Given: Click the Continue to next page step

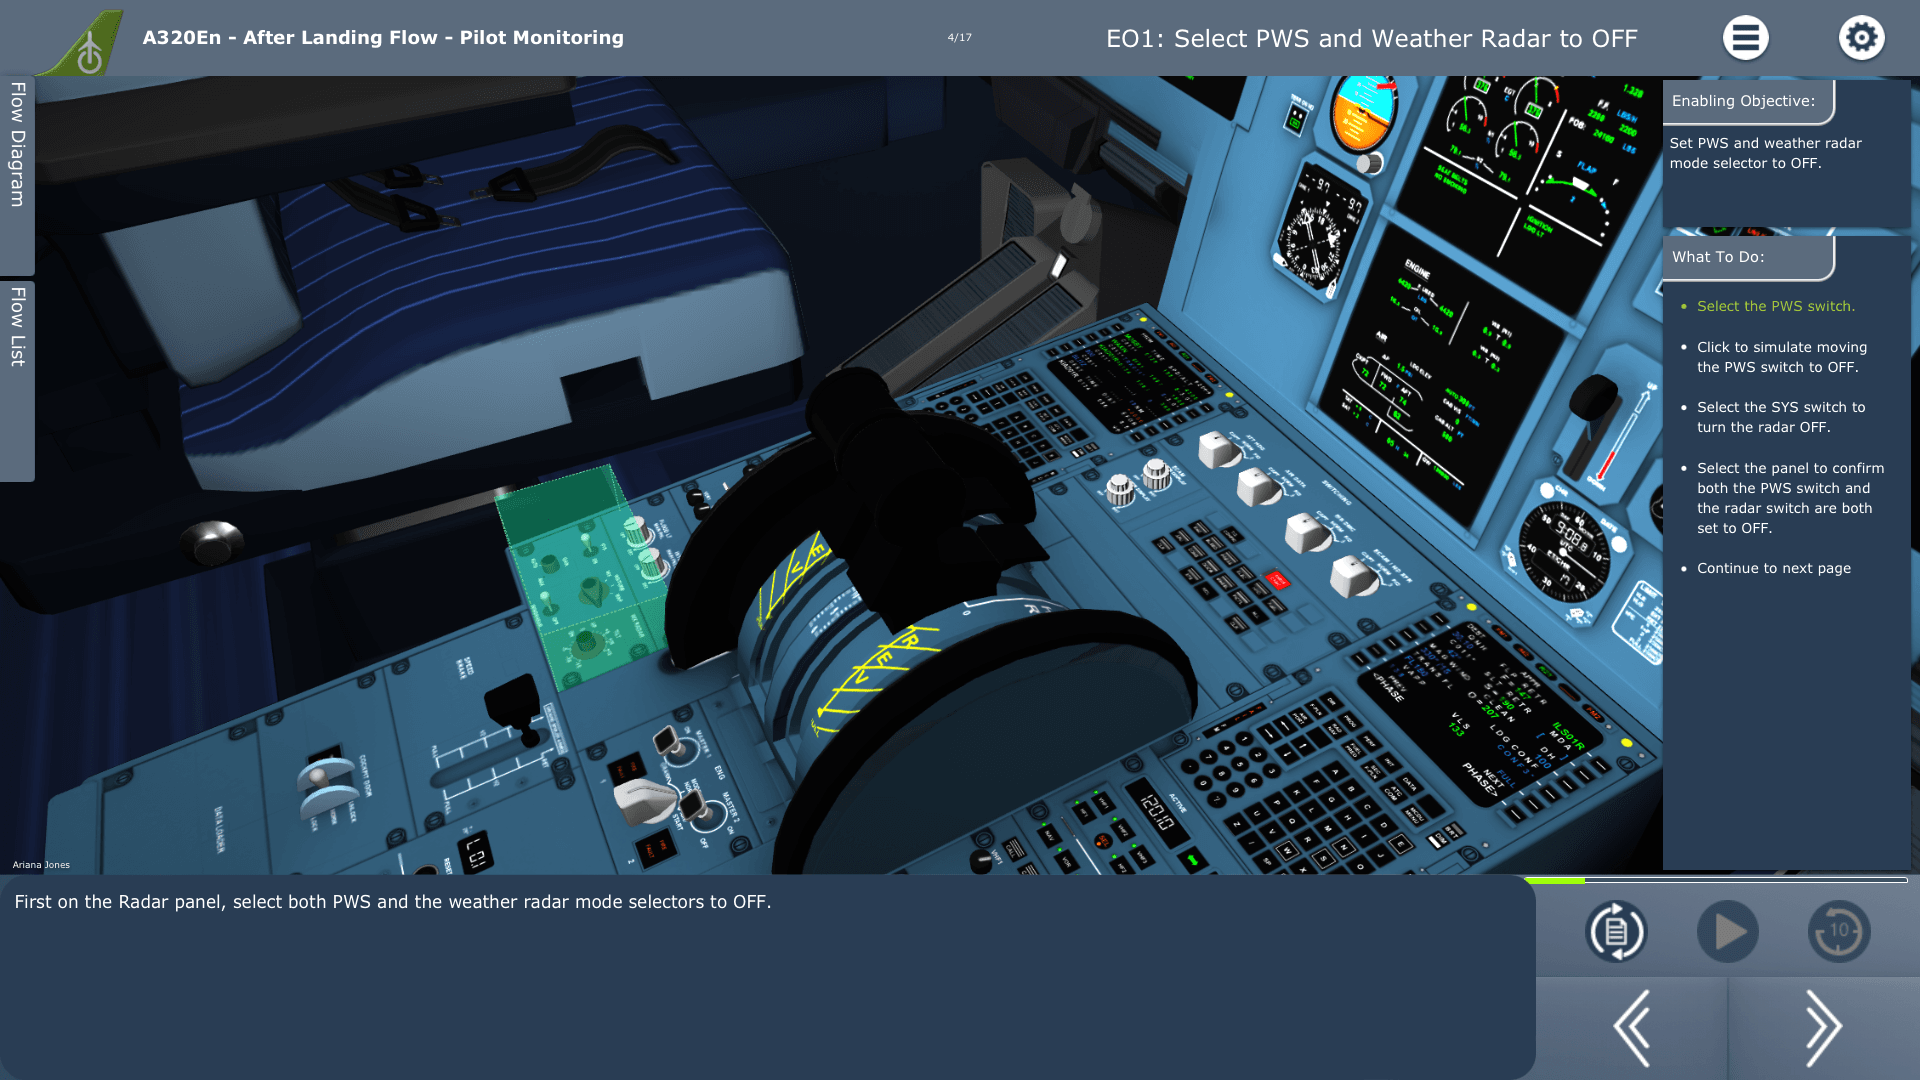Looking at the screenshot, I should pyautogui.click(x=1773, y=568).
